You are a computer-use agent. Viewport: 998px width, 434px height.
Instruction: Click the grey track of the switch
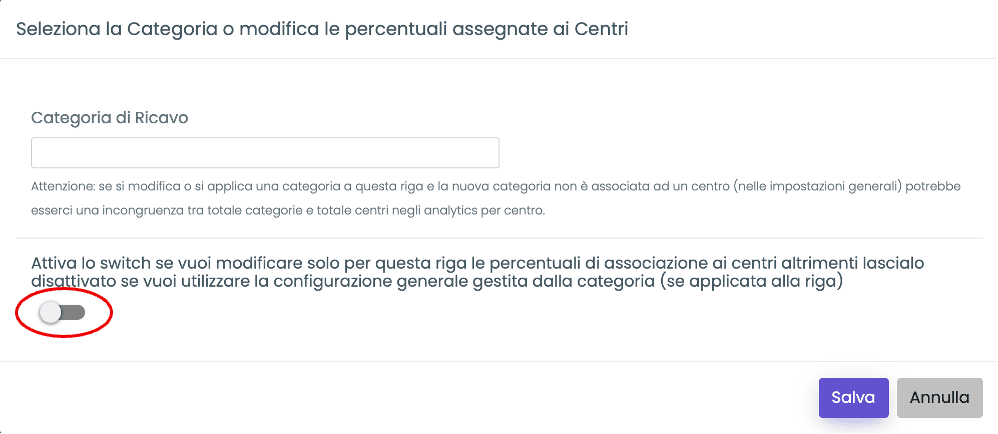click(75, 313)
